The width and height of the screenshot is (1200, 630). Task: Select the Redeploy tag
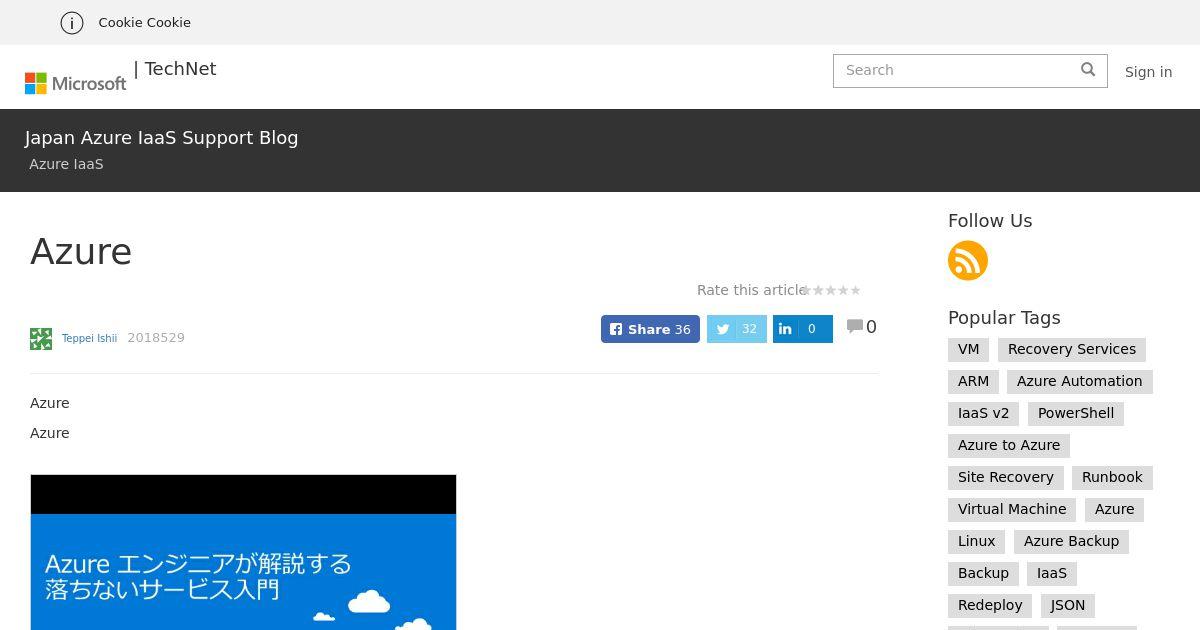point(990,605)
